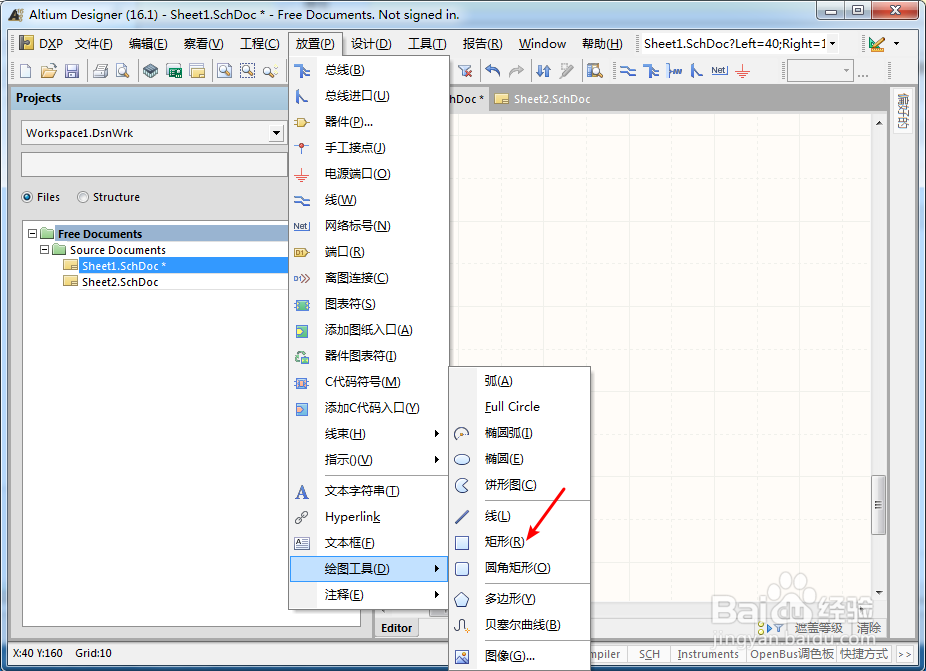Viewport: 926px width, 671px height.
Task: Select the Structure radio button
Action: [x=83, y=197]
